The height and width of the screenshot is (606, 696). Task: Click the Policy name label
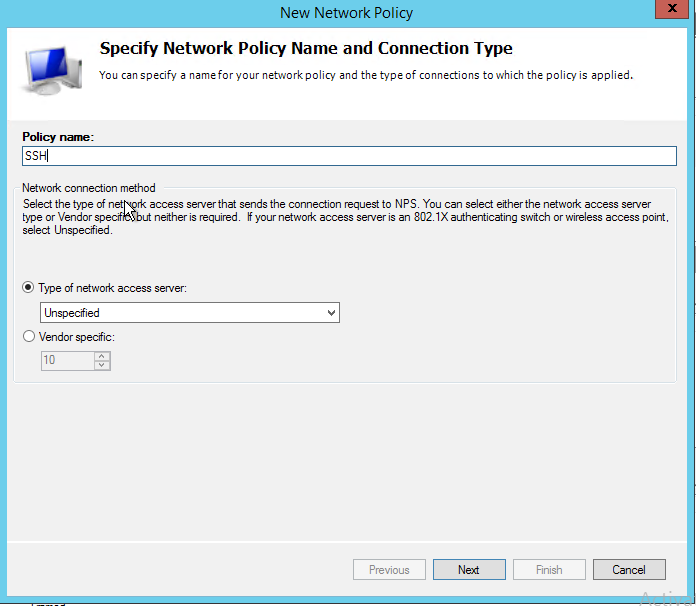(x=57, y=137)
